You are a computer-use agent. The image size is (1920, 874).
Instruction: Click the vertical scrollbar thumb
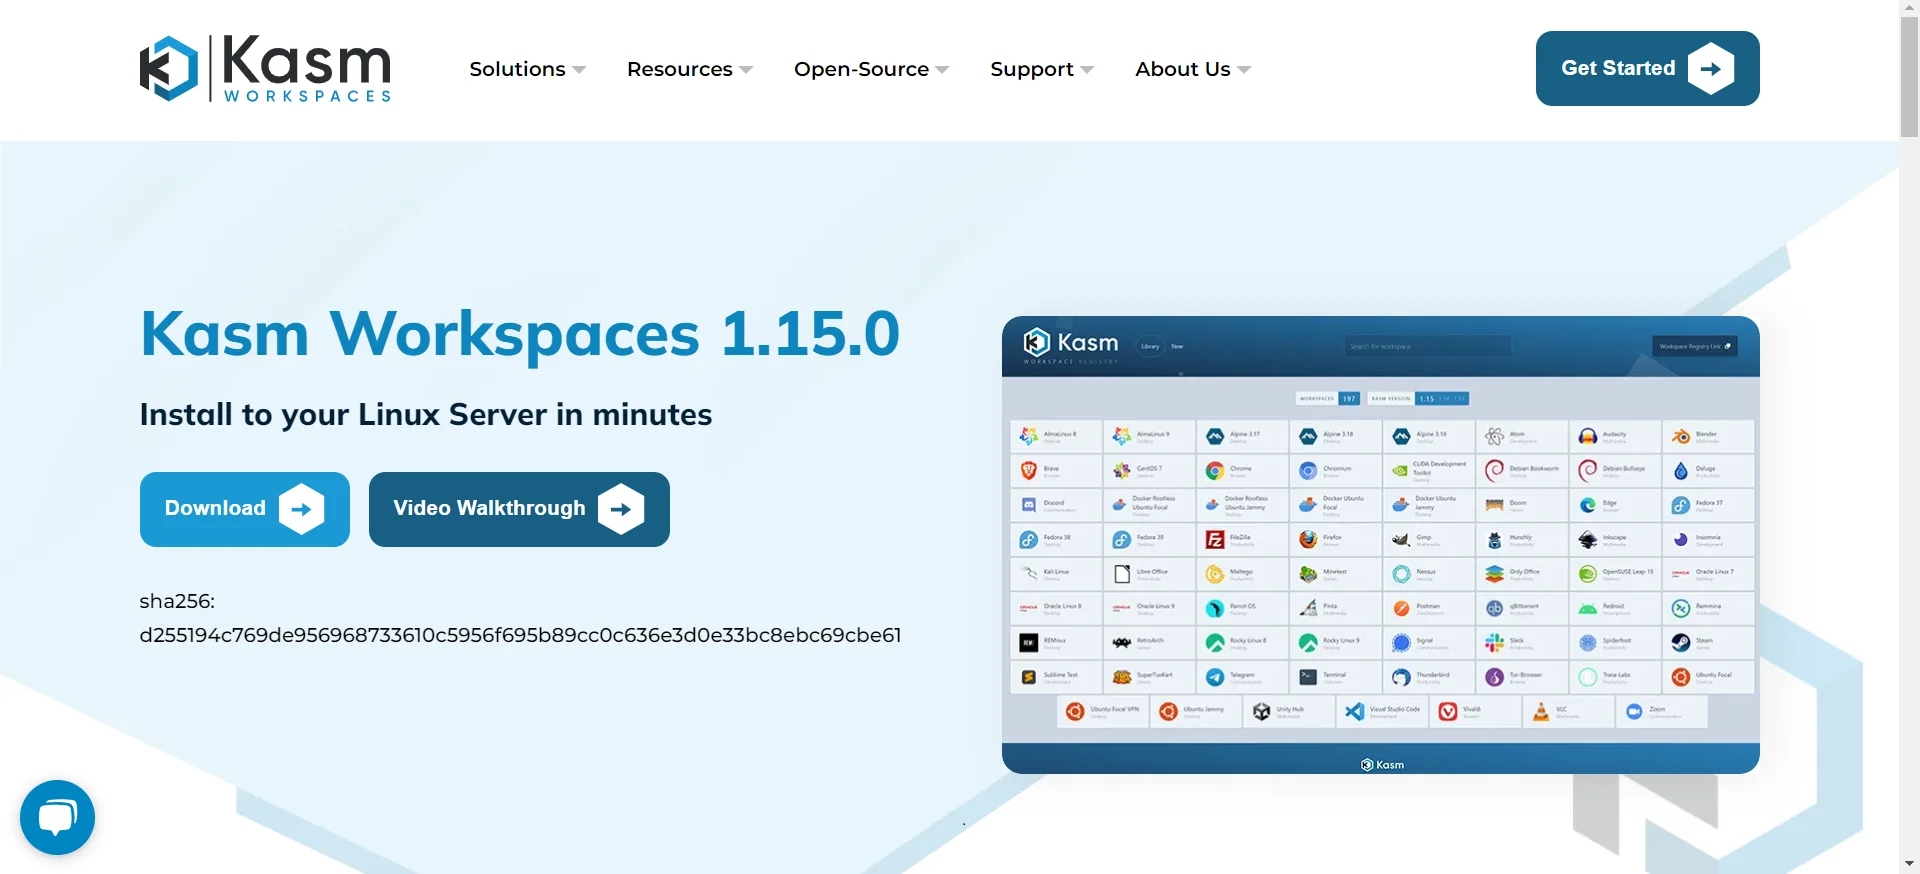(1909, 75)
